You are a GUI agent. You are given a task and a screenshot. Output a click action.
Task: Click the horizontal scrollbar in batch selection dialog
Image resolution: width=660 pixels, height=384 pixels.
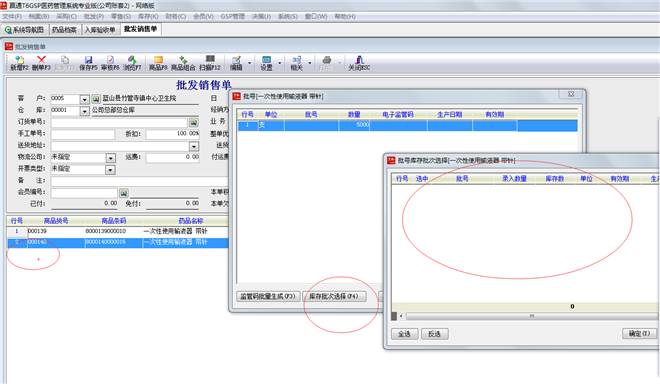pyautogui.click(x=531, y=316)
